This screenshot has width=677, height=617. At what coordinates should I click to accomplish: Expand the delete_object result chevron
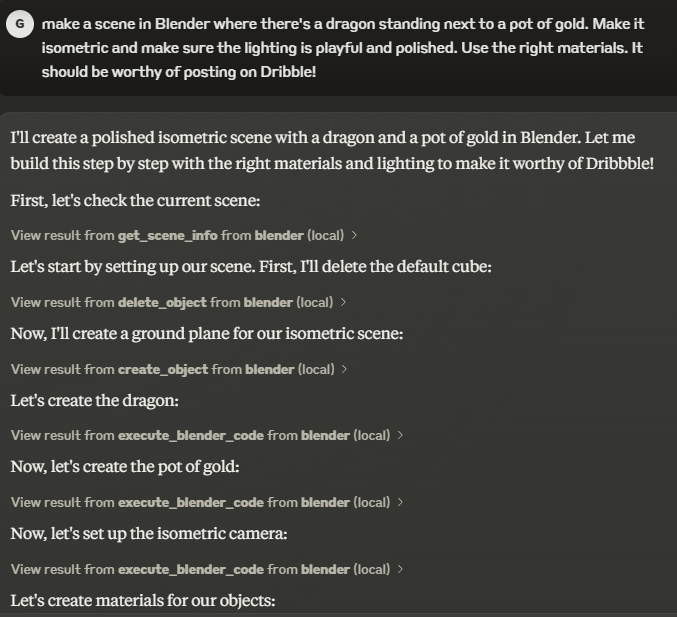point(345,302)
